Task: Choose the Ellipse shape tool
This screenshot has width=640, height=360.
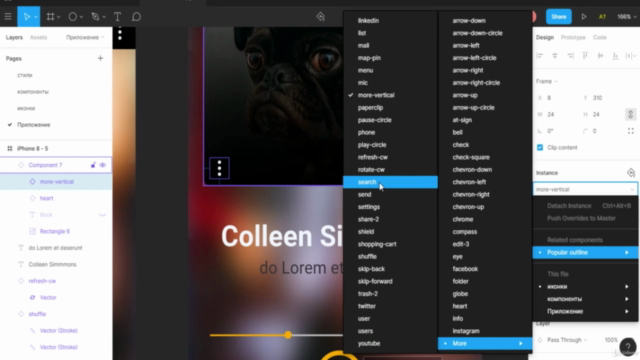Action: [72, 17]
